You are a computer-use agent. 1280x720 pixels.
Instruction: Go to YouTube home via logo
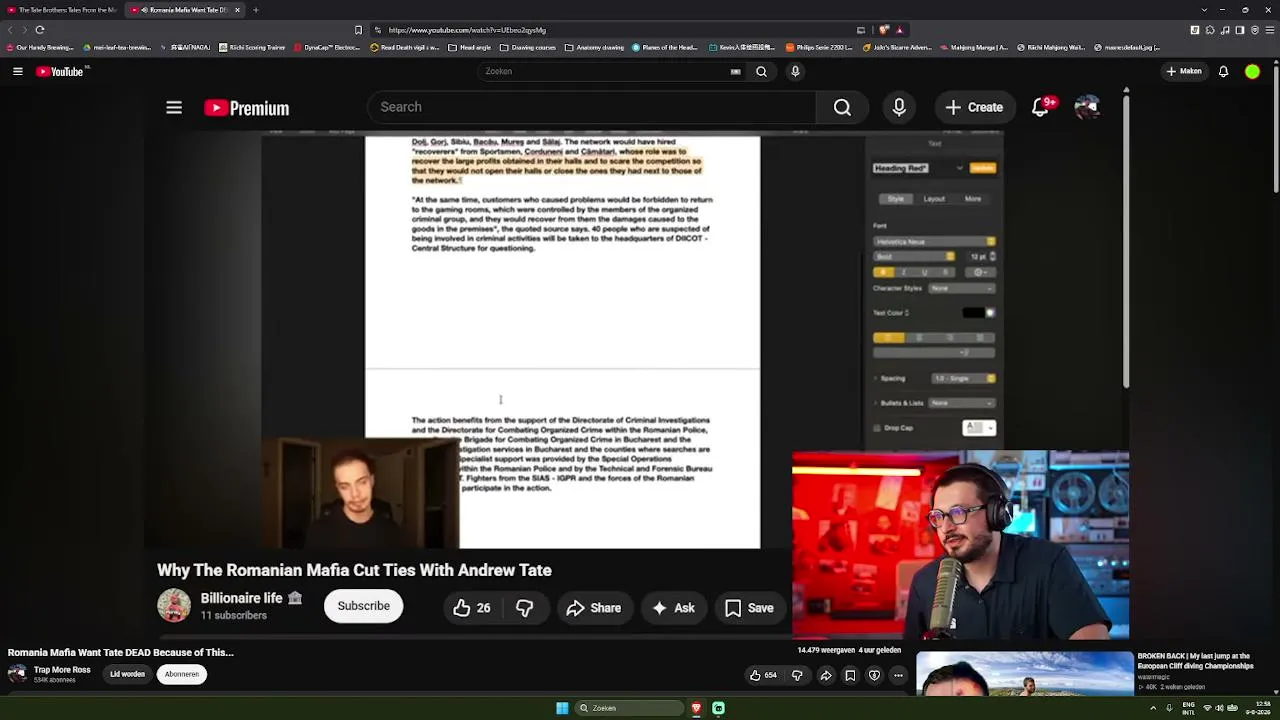coord(59,71)
